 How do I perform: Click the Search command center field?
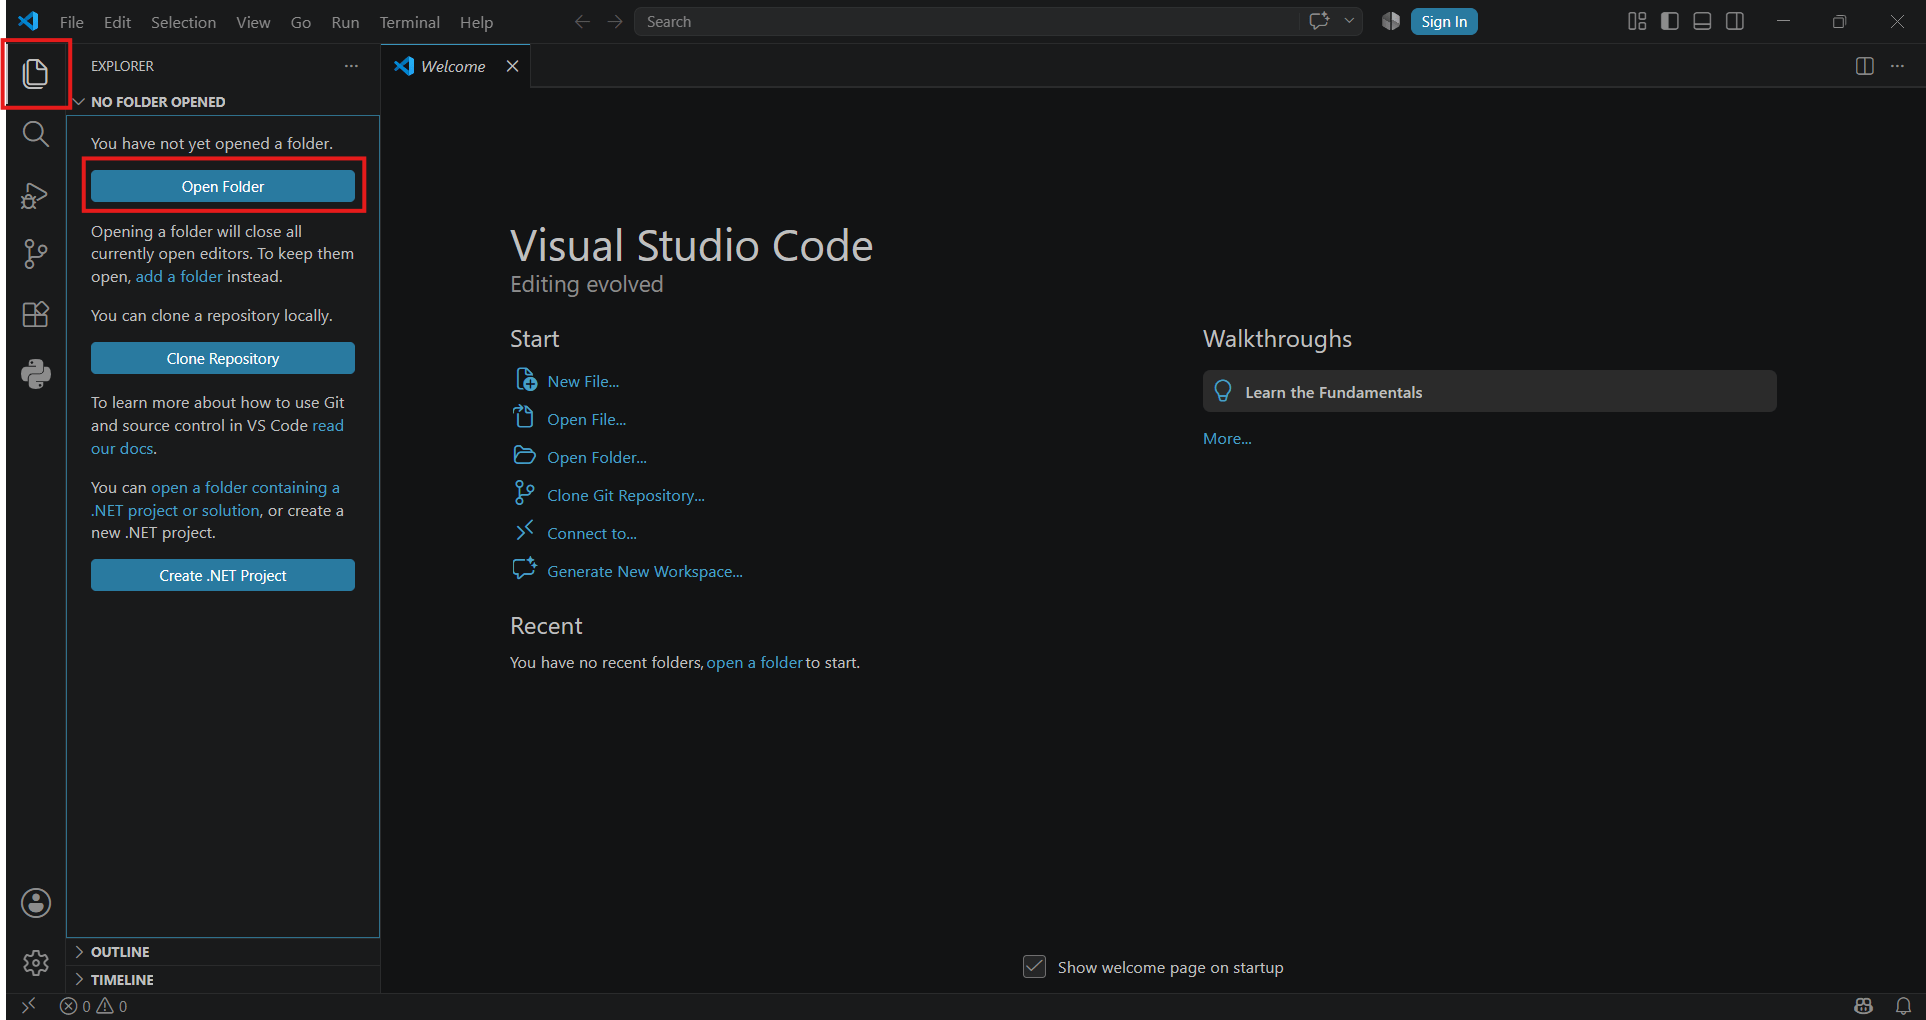pos(968,21)
